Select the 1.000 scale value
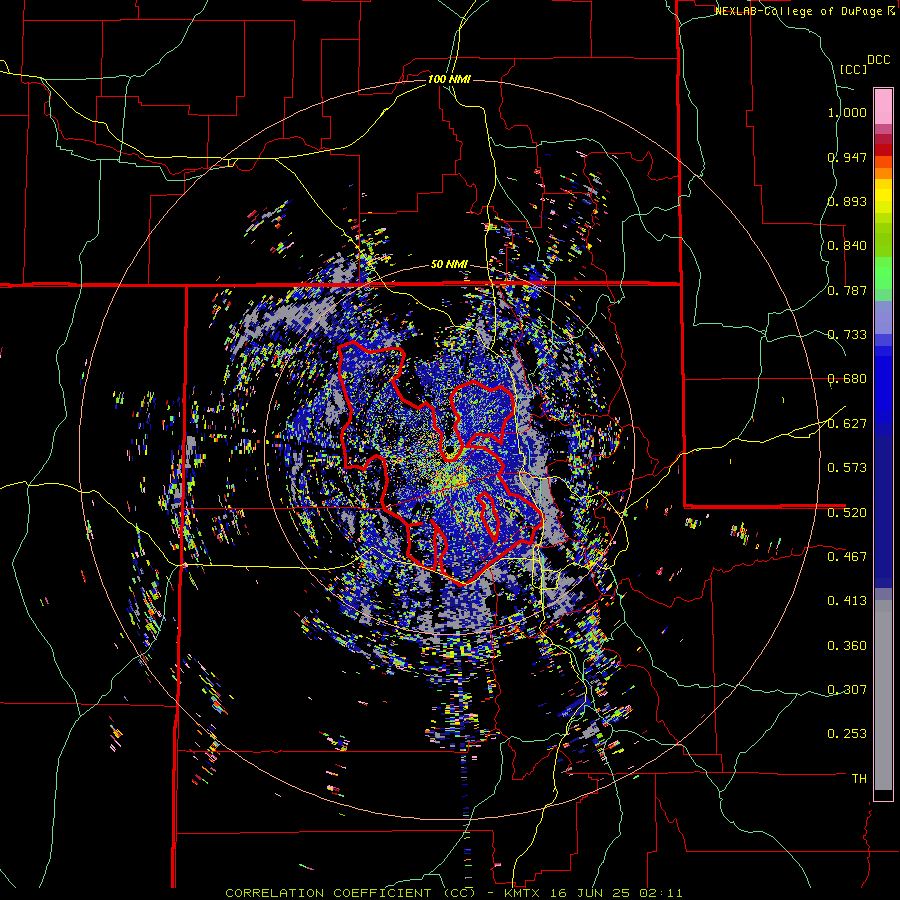900x900 pixels. coord(847,112)
